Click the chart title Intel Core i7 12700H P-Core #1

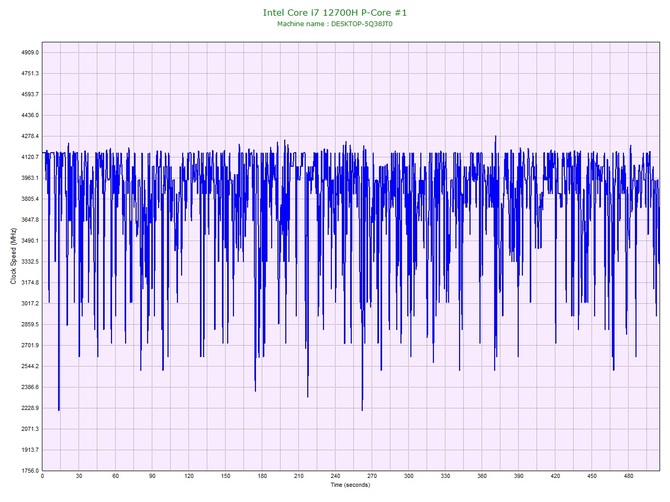tap(335, 12)
